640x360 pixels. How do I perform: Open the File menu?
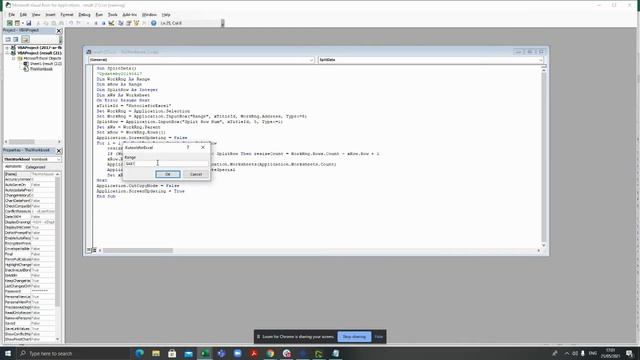[11, 15]
